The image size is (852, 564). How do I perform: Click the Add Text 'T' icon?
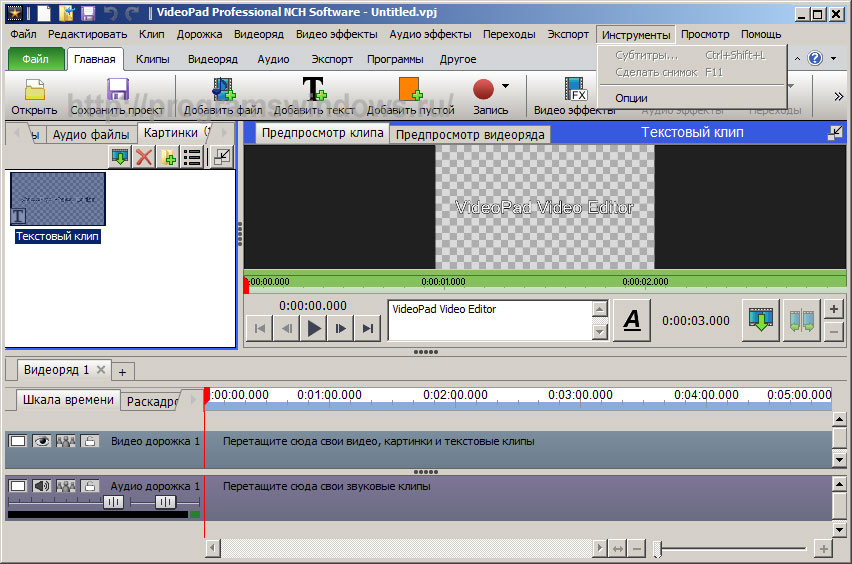click(313, 91)
